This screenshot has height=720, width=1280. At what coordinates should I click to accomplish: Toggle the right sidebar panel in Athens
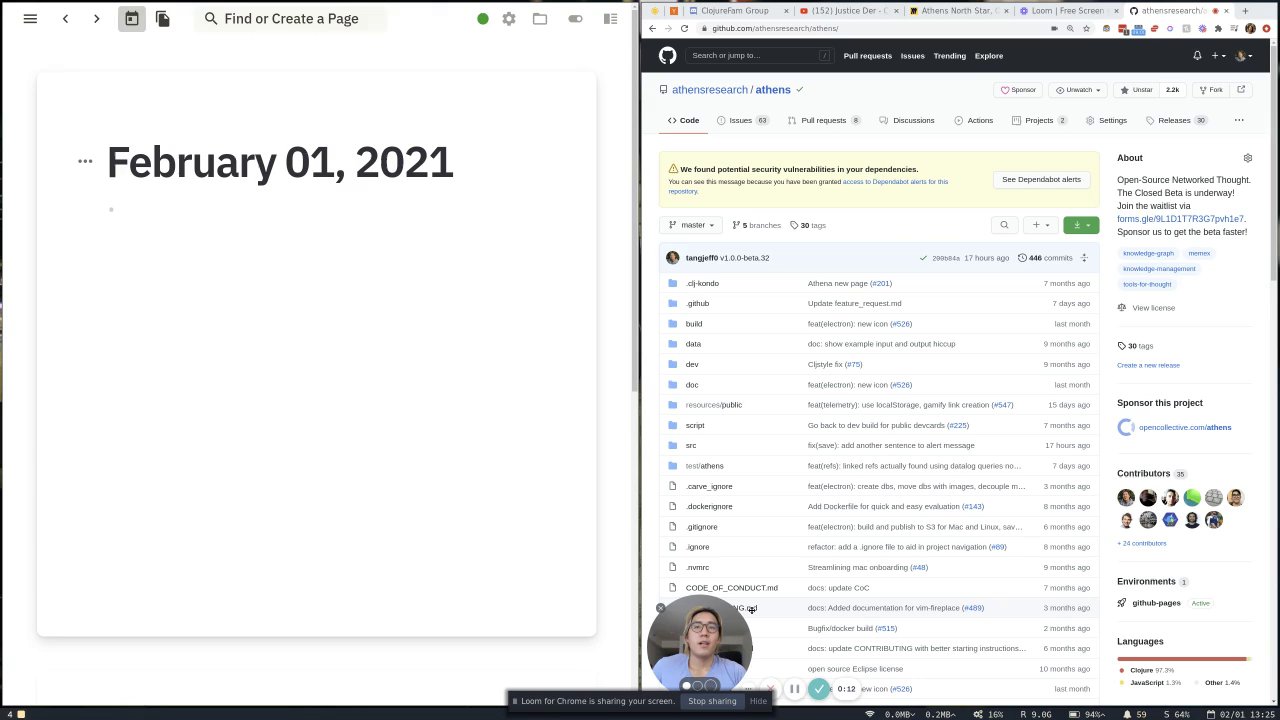coord(610,18)
